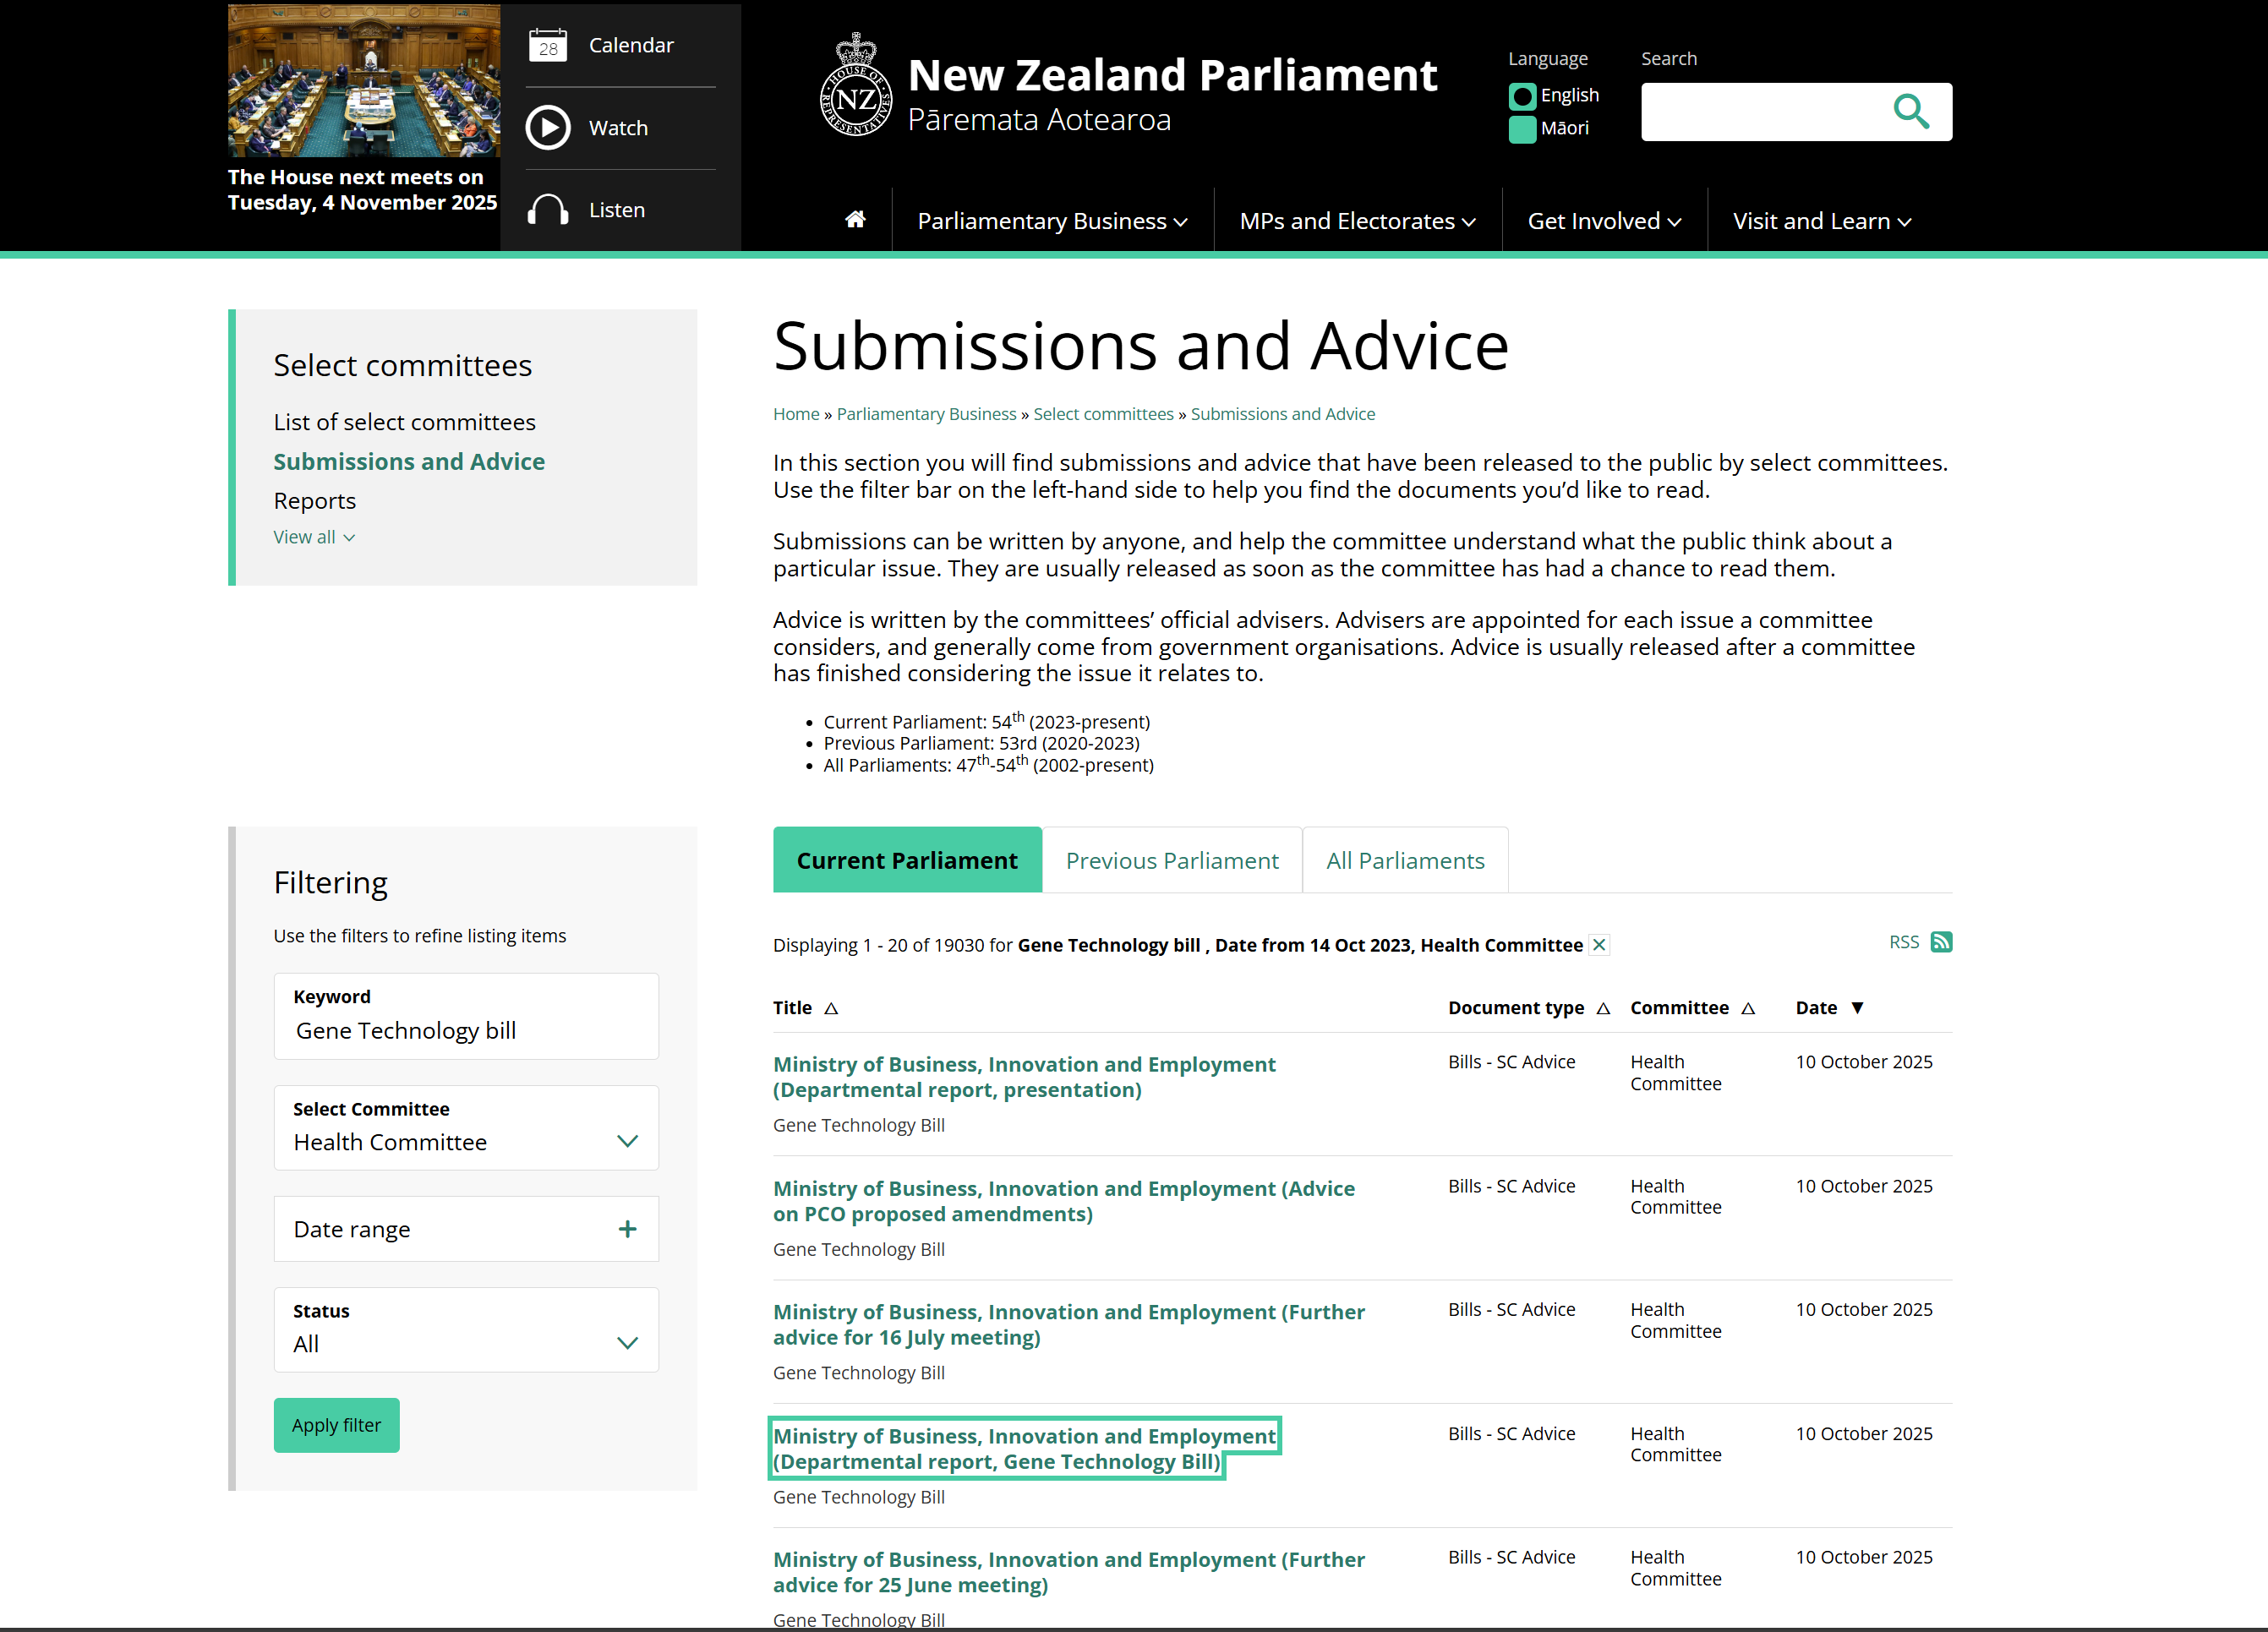Select the English language radio button

click(1522, 96)
